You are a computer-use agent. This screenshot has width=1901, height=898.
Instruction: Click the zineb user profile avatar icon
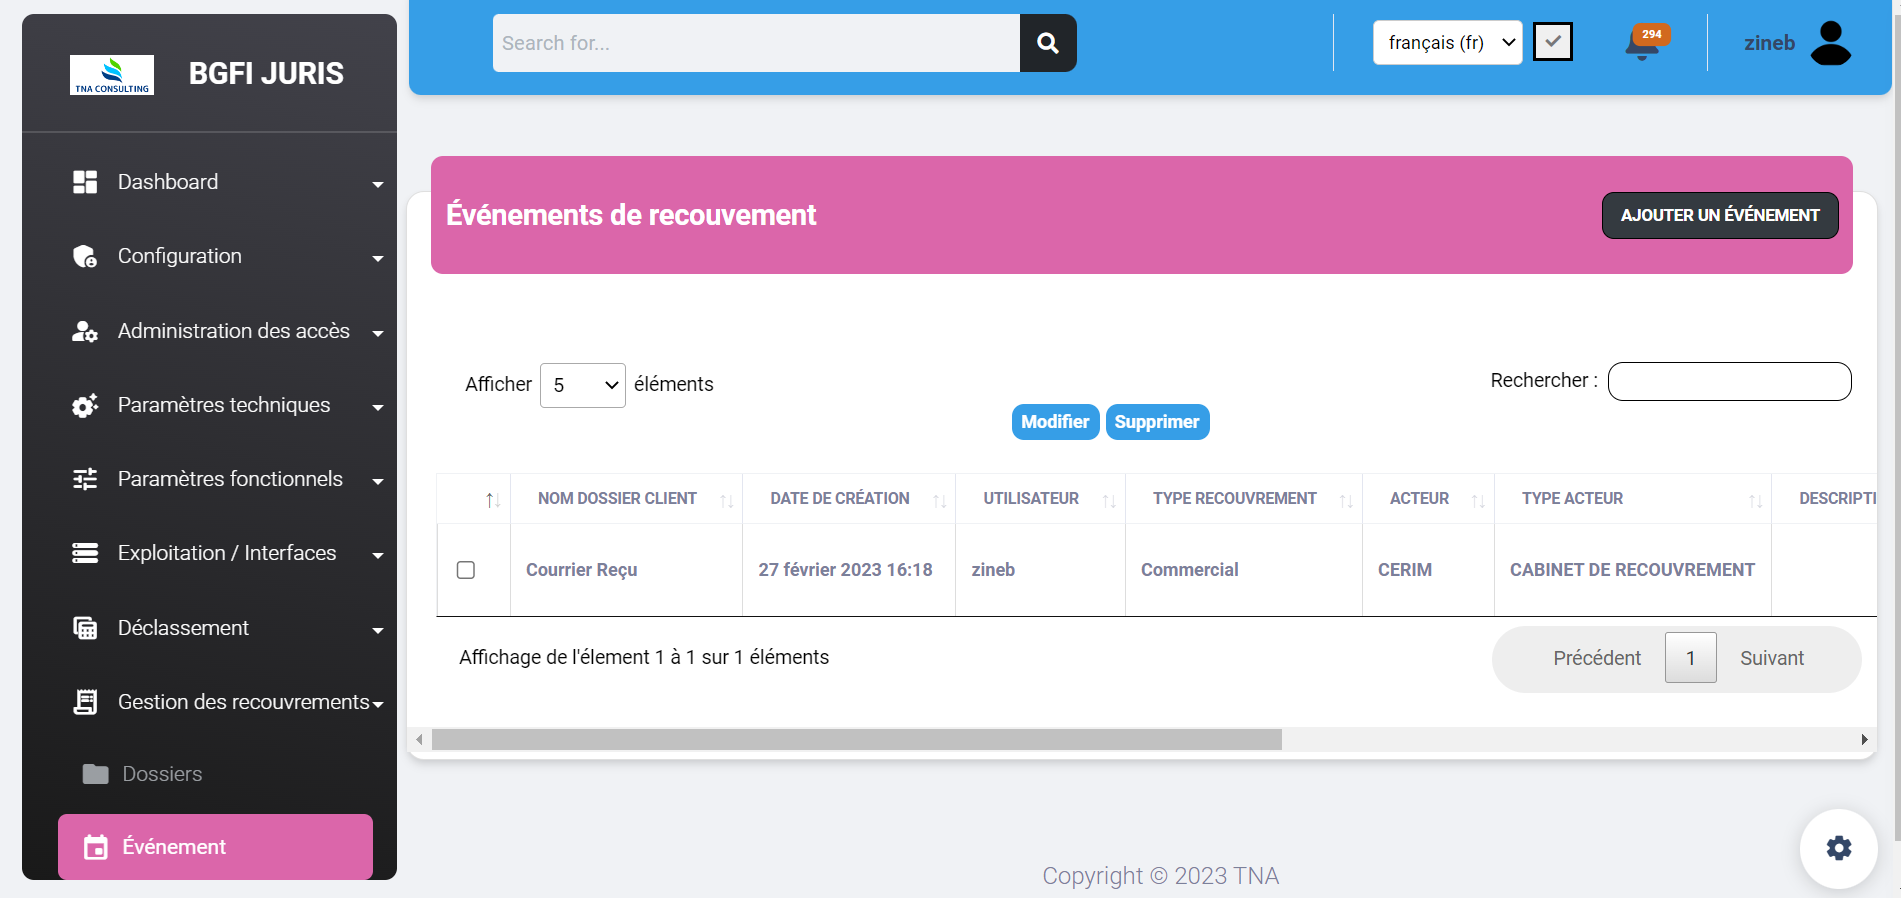[1830, 43]
